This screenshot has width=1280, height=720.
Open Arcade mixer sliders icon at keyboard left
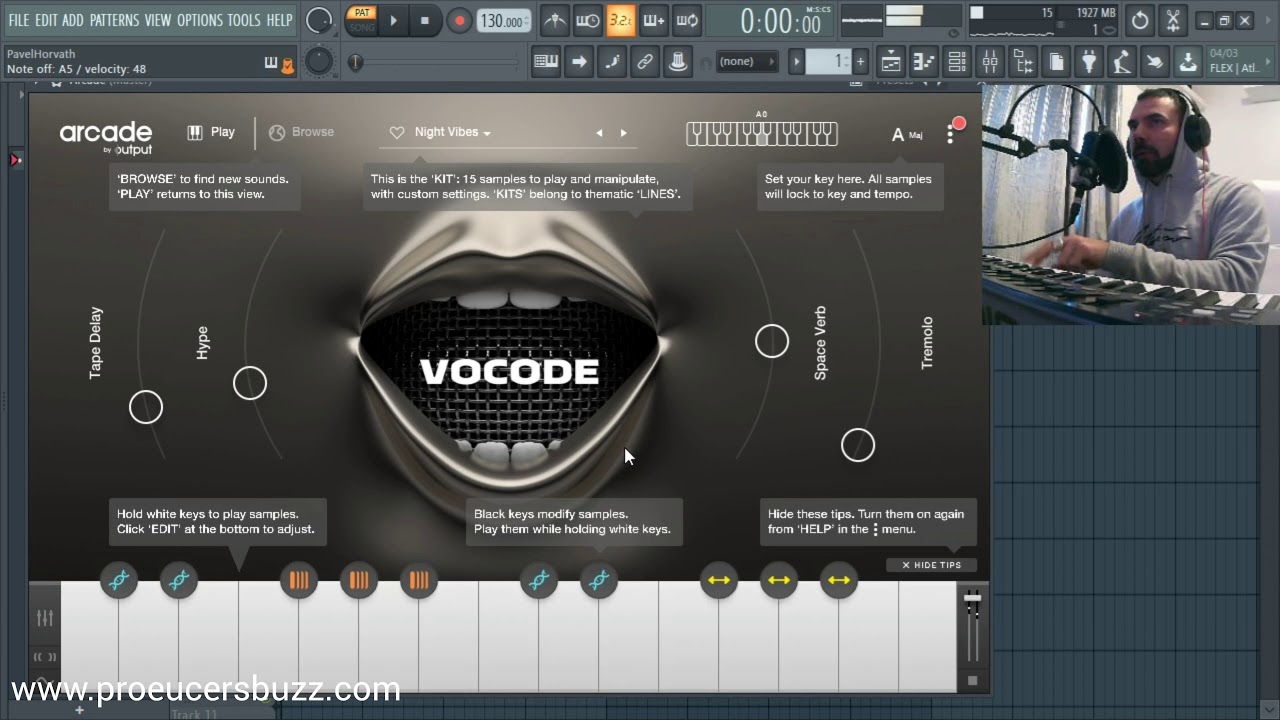(x=45, y=618)
